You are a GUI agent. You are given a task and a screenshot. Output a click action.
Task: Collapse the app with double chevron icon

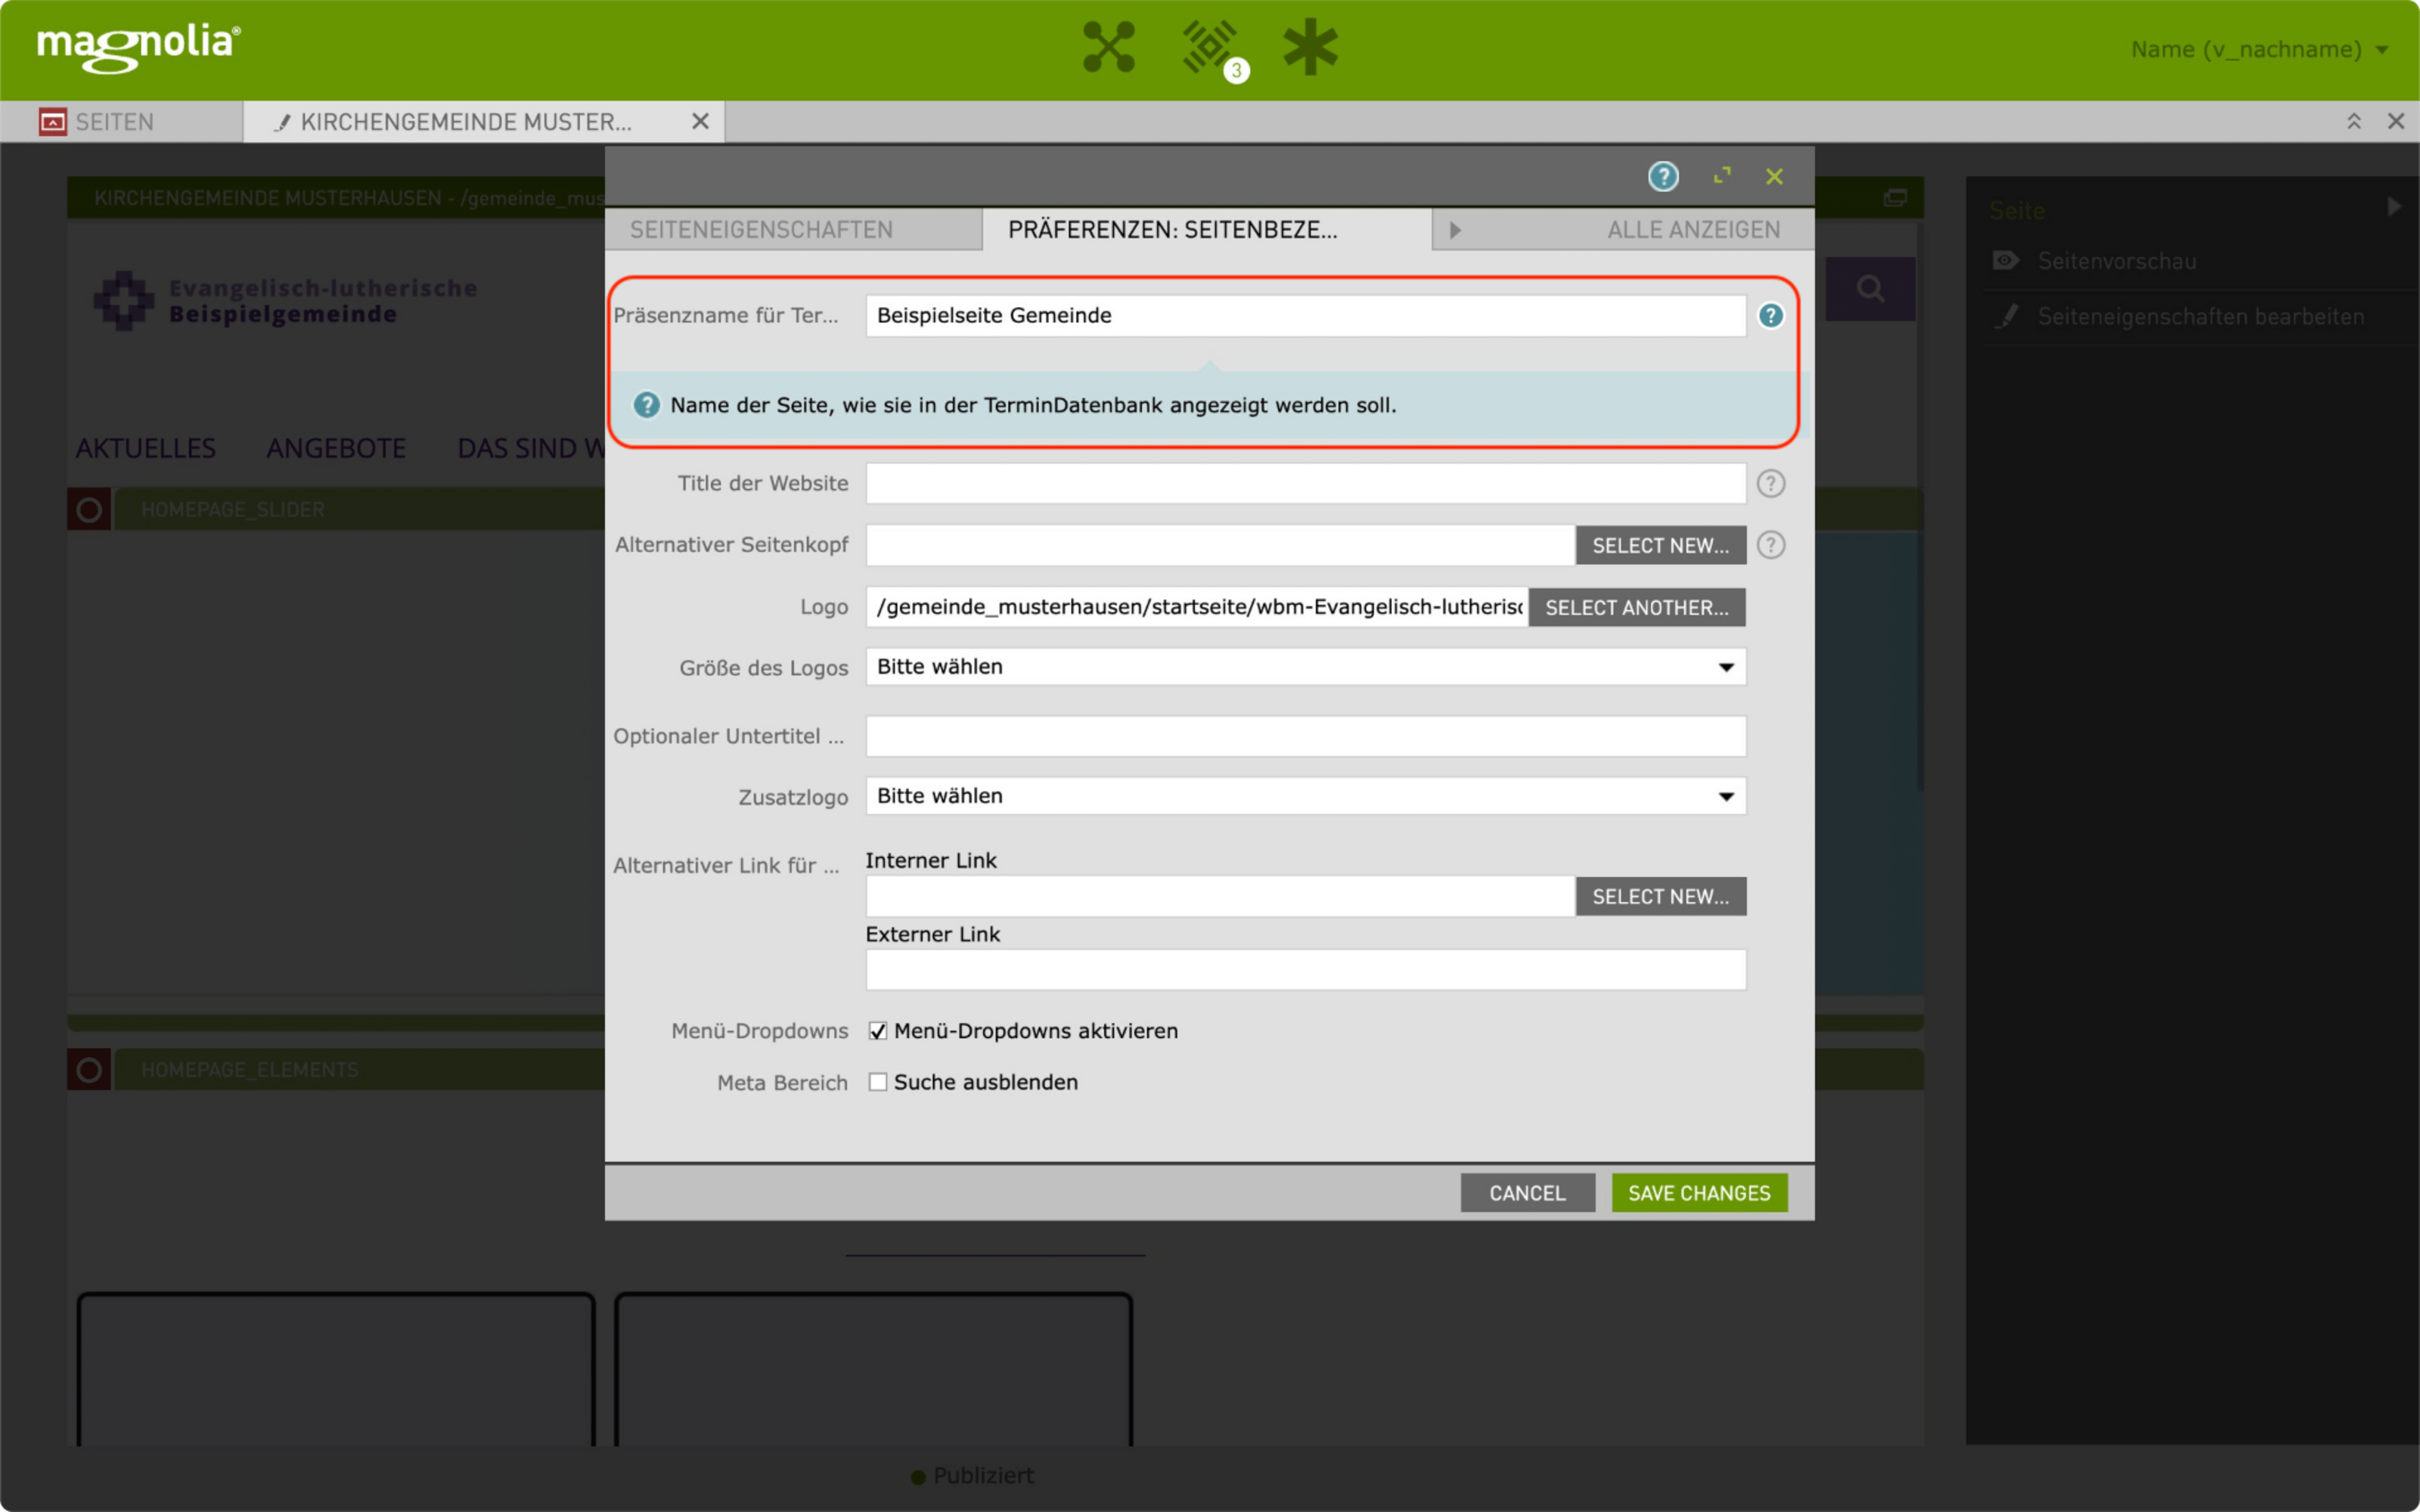click(2354, 122)
